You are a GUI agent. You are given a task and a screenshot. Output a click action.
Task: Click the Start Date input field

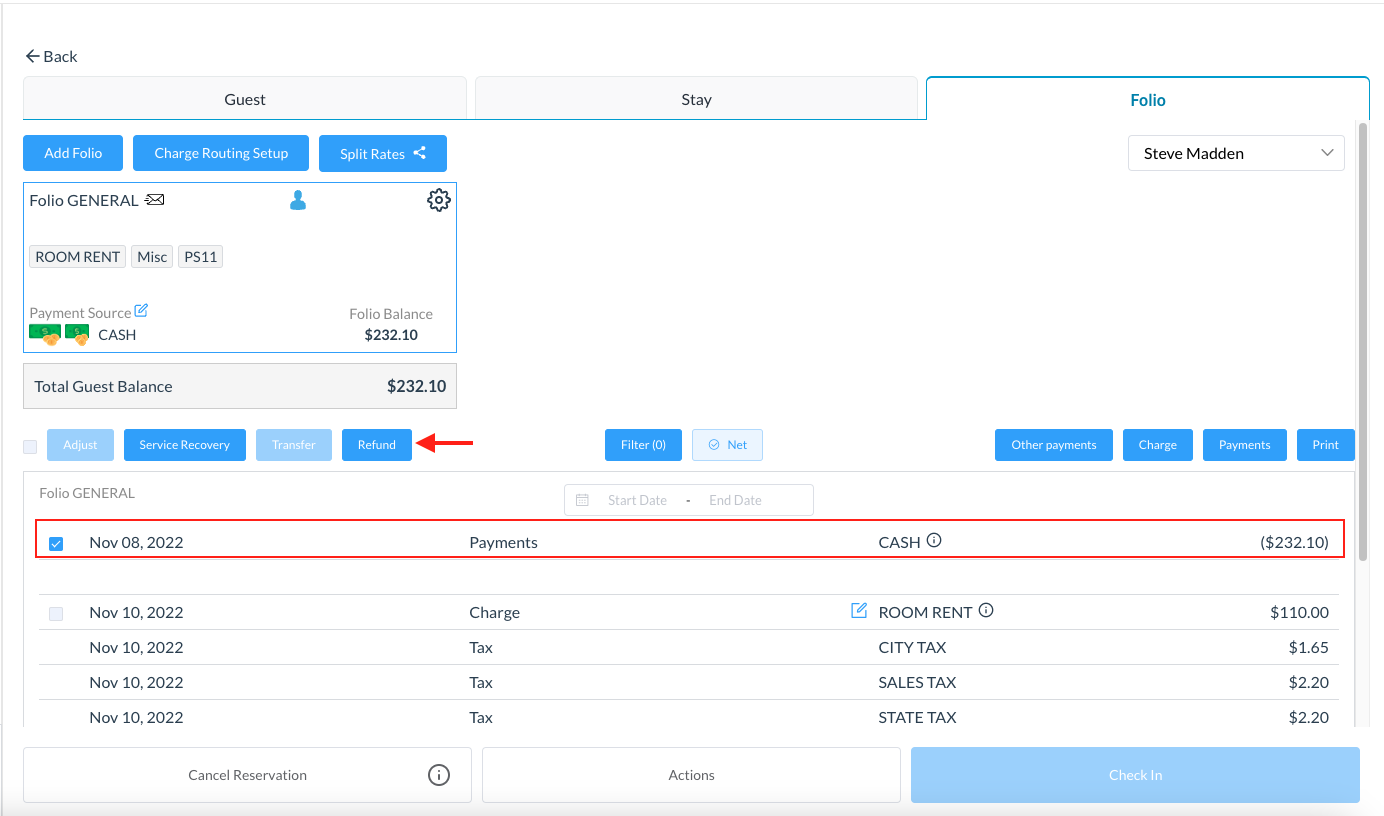(637, 500)
